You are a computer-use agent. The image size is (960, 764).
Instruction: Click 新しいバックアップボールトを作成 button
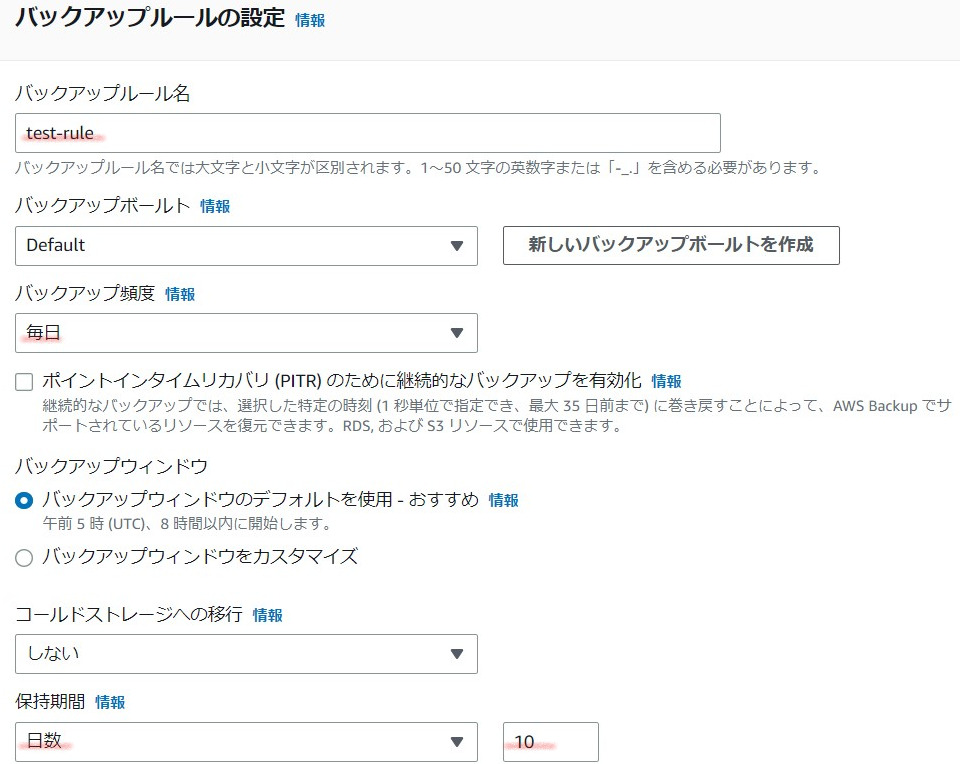[671, 245]
